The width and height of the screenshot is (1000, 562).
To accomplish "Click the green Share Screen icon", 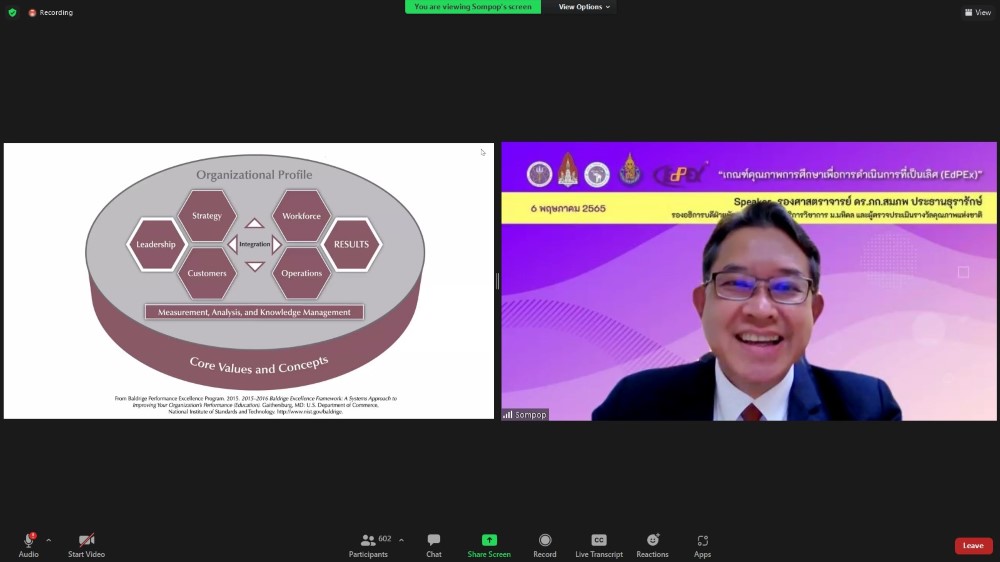I will pyautogui.click(x=489, y=540).
